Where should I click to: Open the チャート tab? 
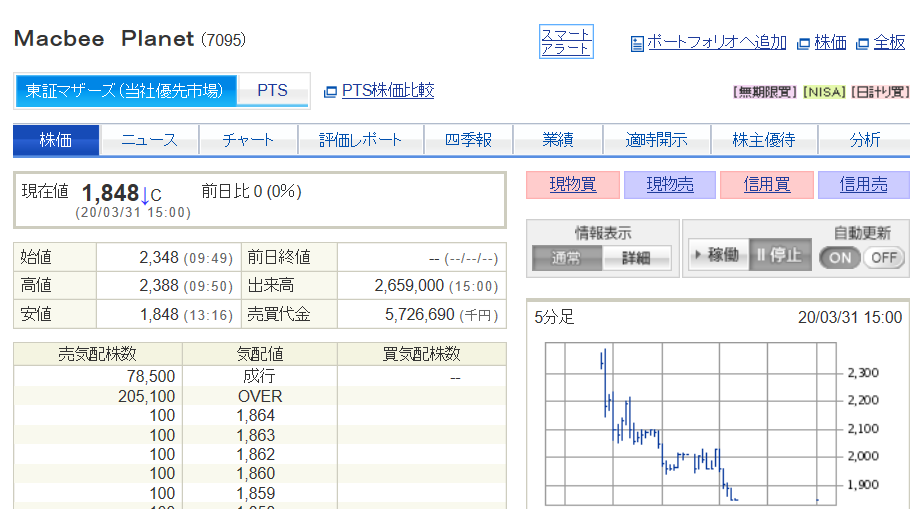pos(248,140)
